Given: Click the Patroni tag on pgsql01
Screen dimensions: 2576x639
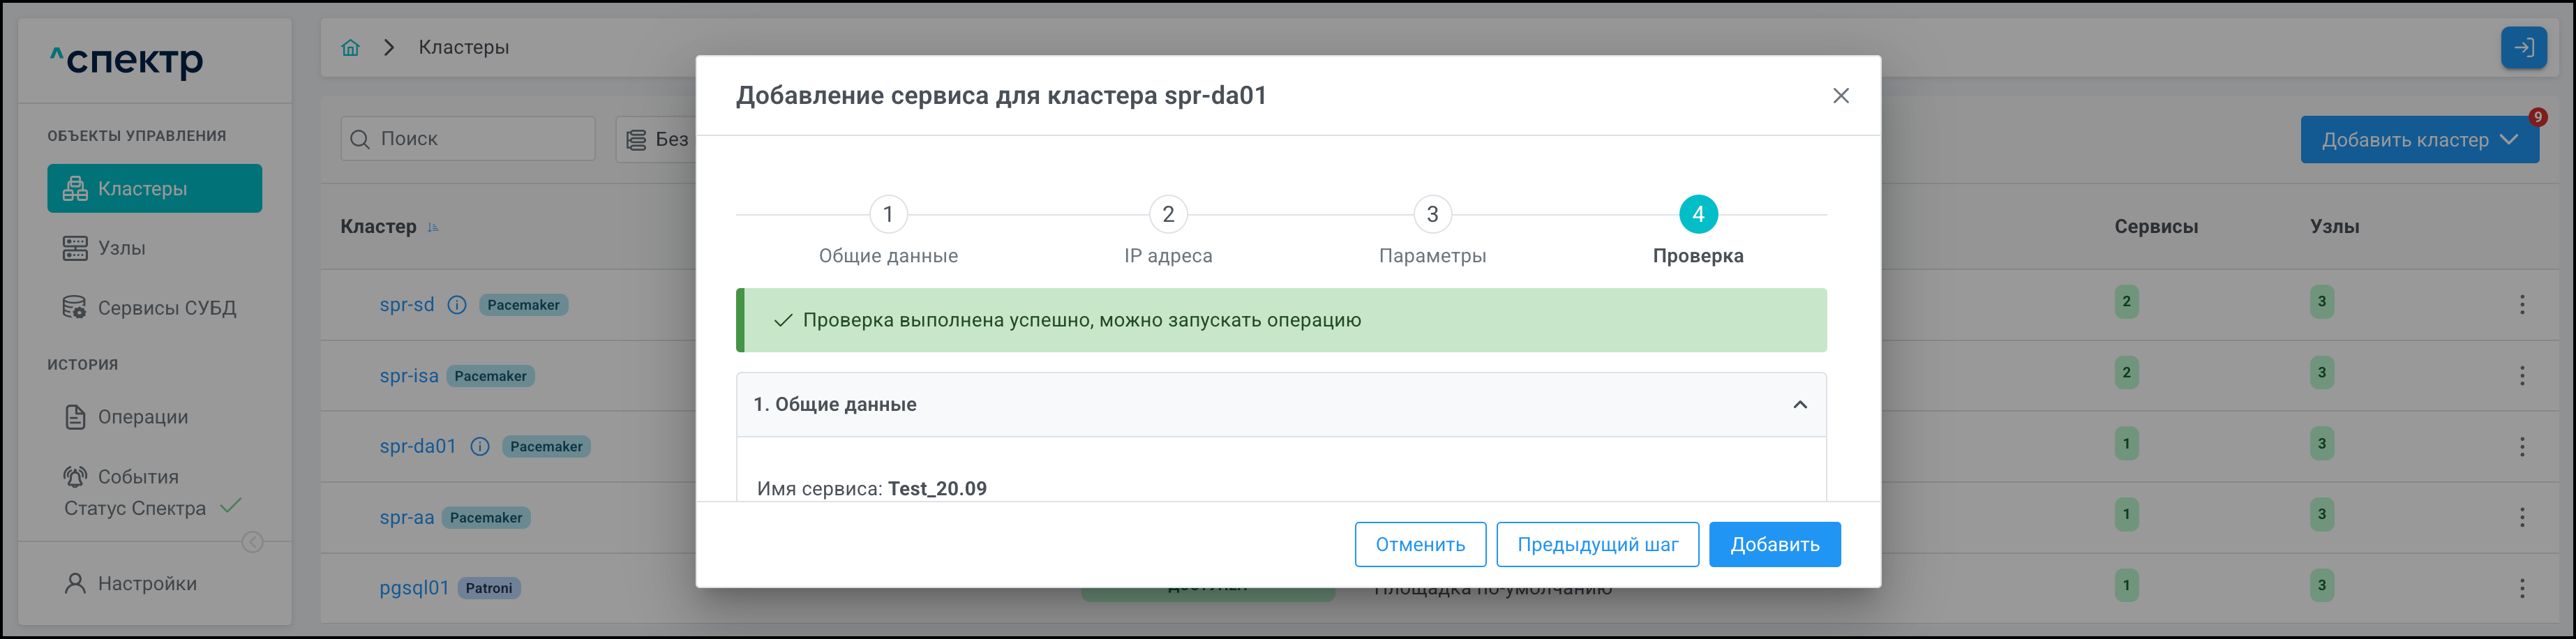Looking at the screenshot, I should click(489, 588).
